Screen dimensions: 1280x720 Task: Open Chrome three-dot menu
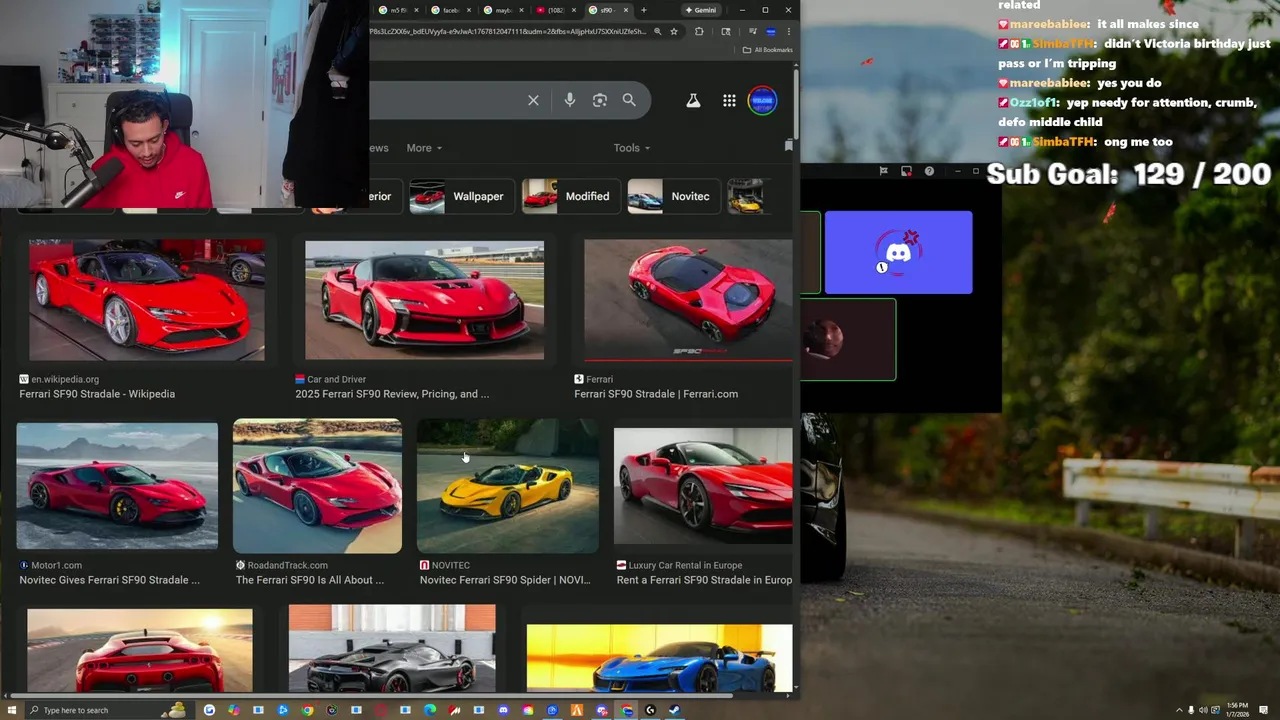point(789,31)
